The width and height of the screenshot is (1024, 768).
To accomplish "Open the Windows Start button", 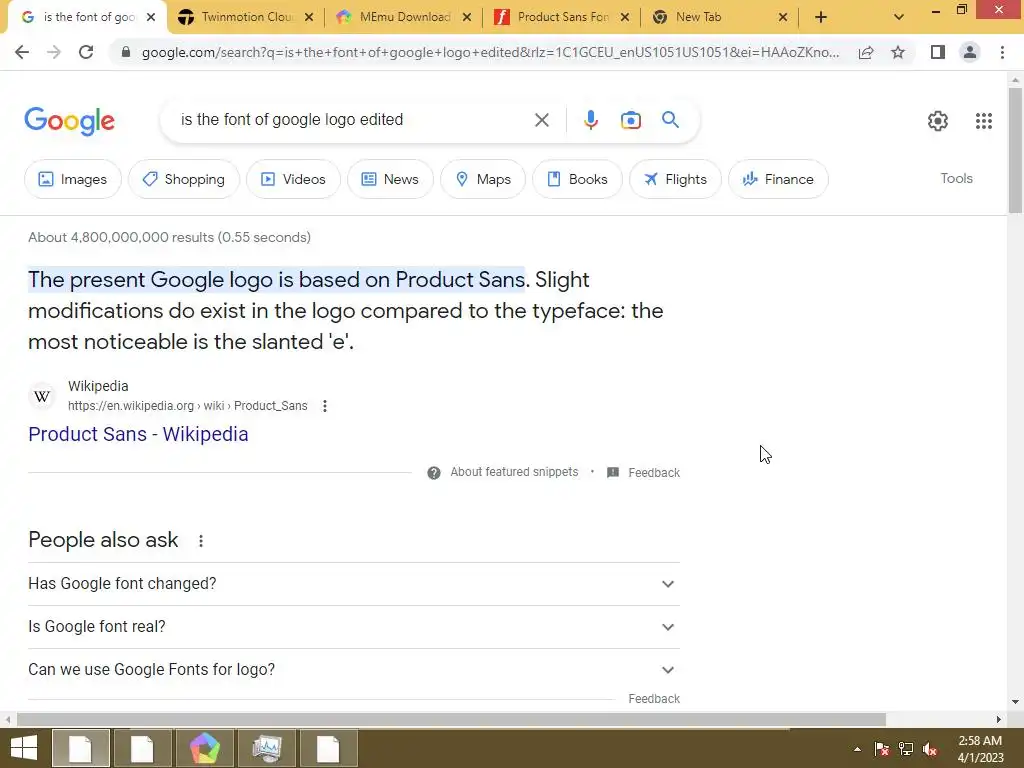I will point(24,748).
